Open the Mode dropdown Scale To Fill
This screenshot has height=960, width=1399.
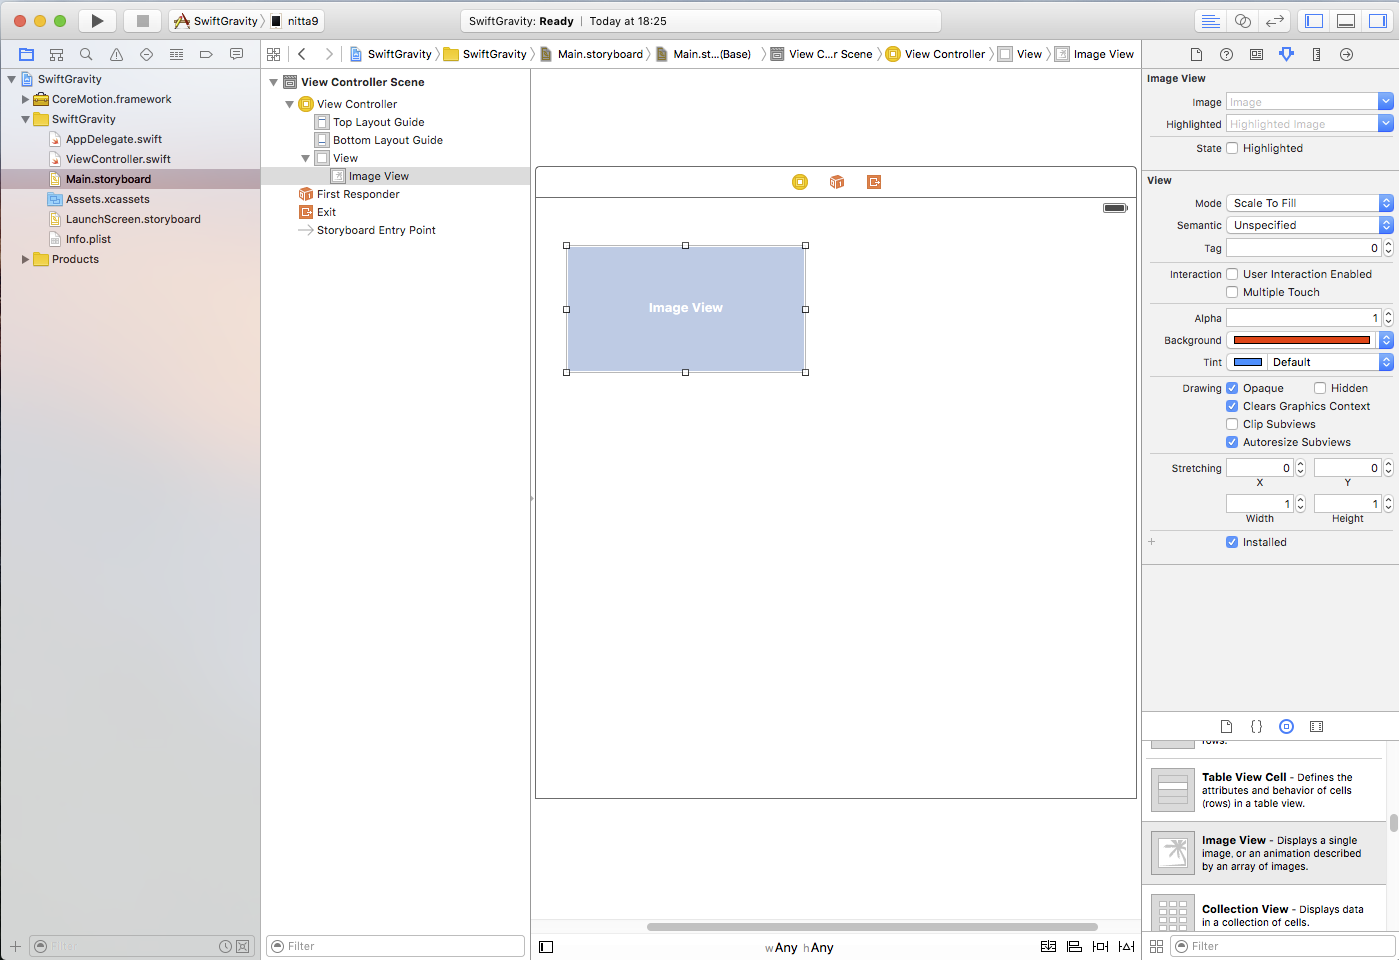(x=1309, y=203)
